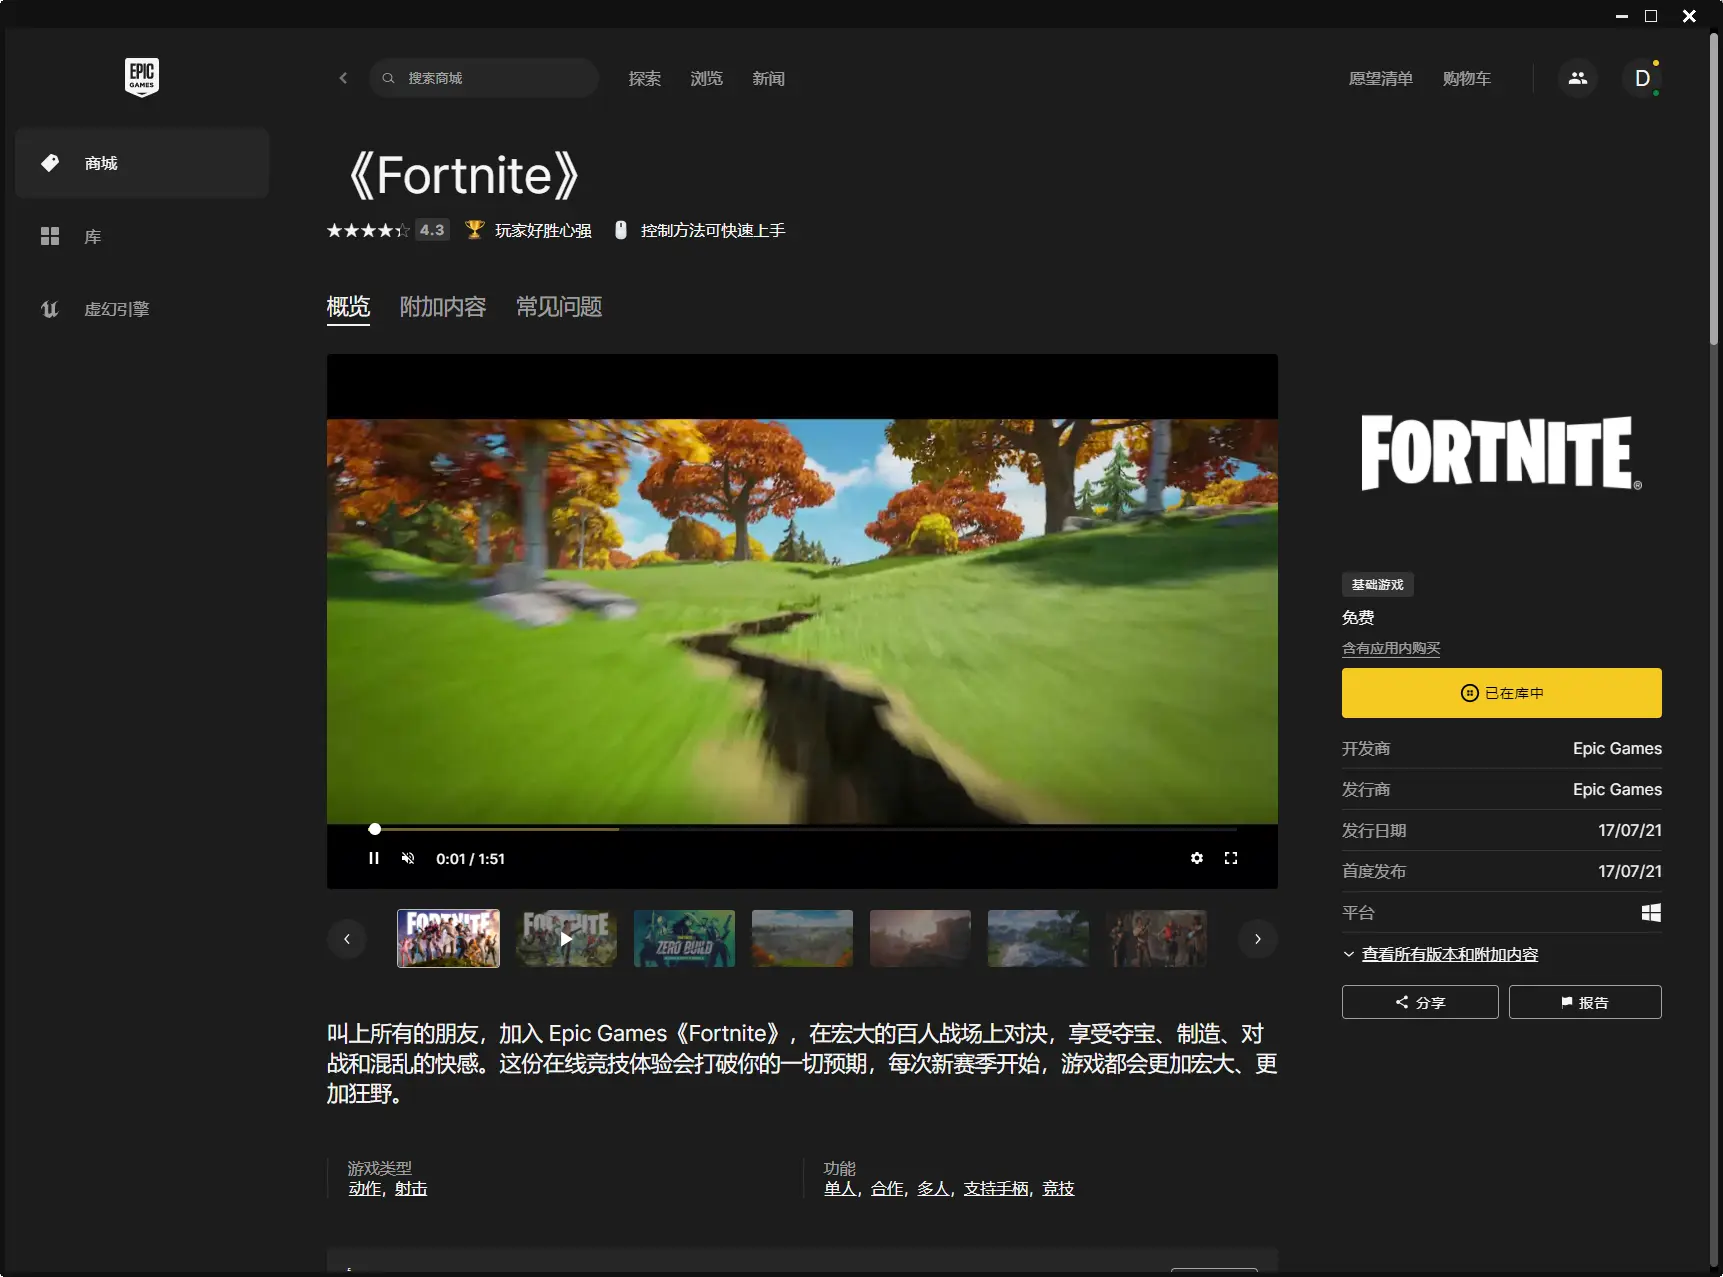The image size is (1723, 1277).
Task: Switch to the 常见问题 tab
Action: click(x=559, y=307)
